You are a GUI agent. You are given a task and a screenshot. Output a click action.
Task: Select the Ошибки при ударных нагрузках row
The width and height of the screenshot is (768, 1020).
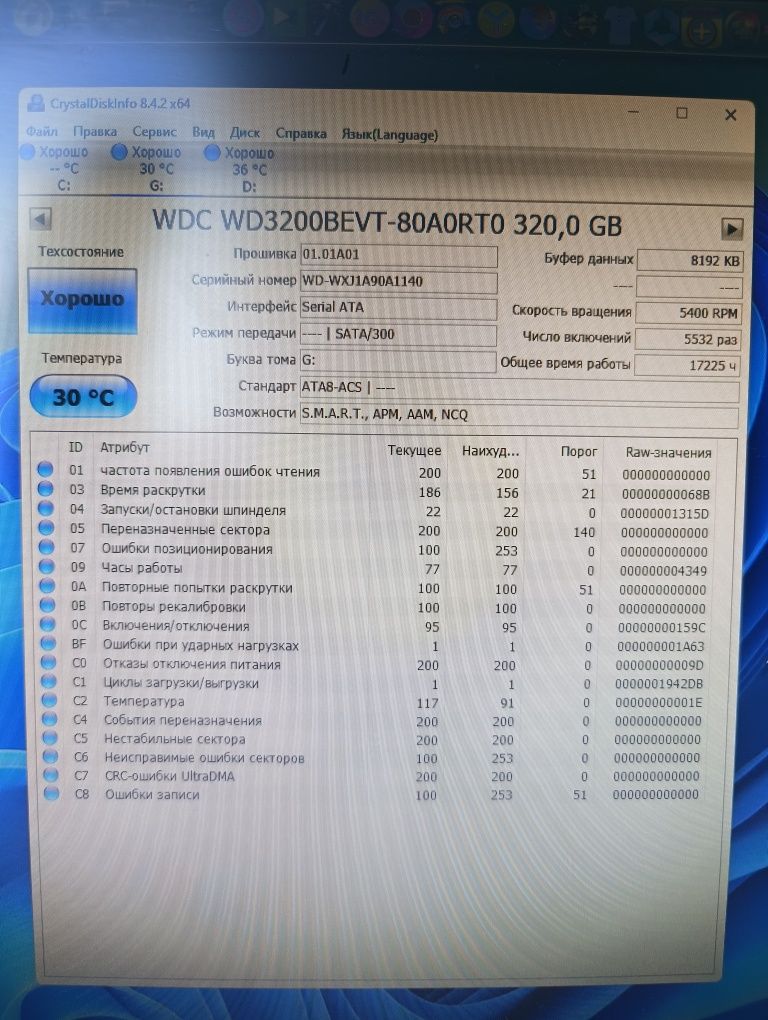point(373,646)
